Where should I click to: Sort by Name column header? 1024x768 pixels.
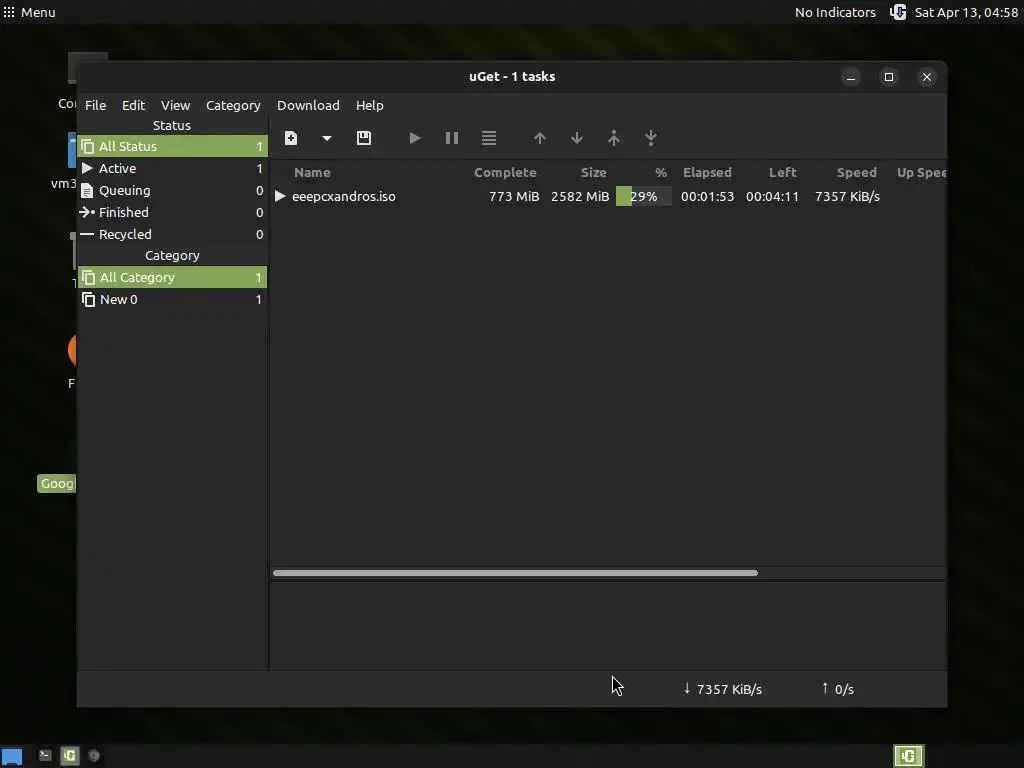tap(312, 172)
